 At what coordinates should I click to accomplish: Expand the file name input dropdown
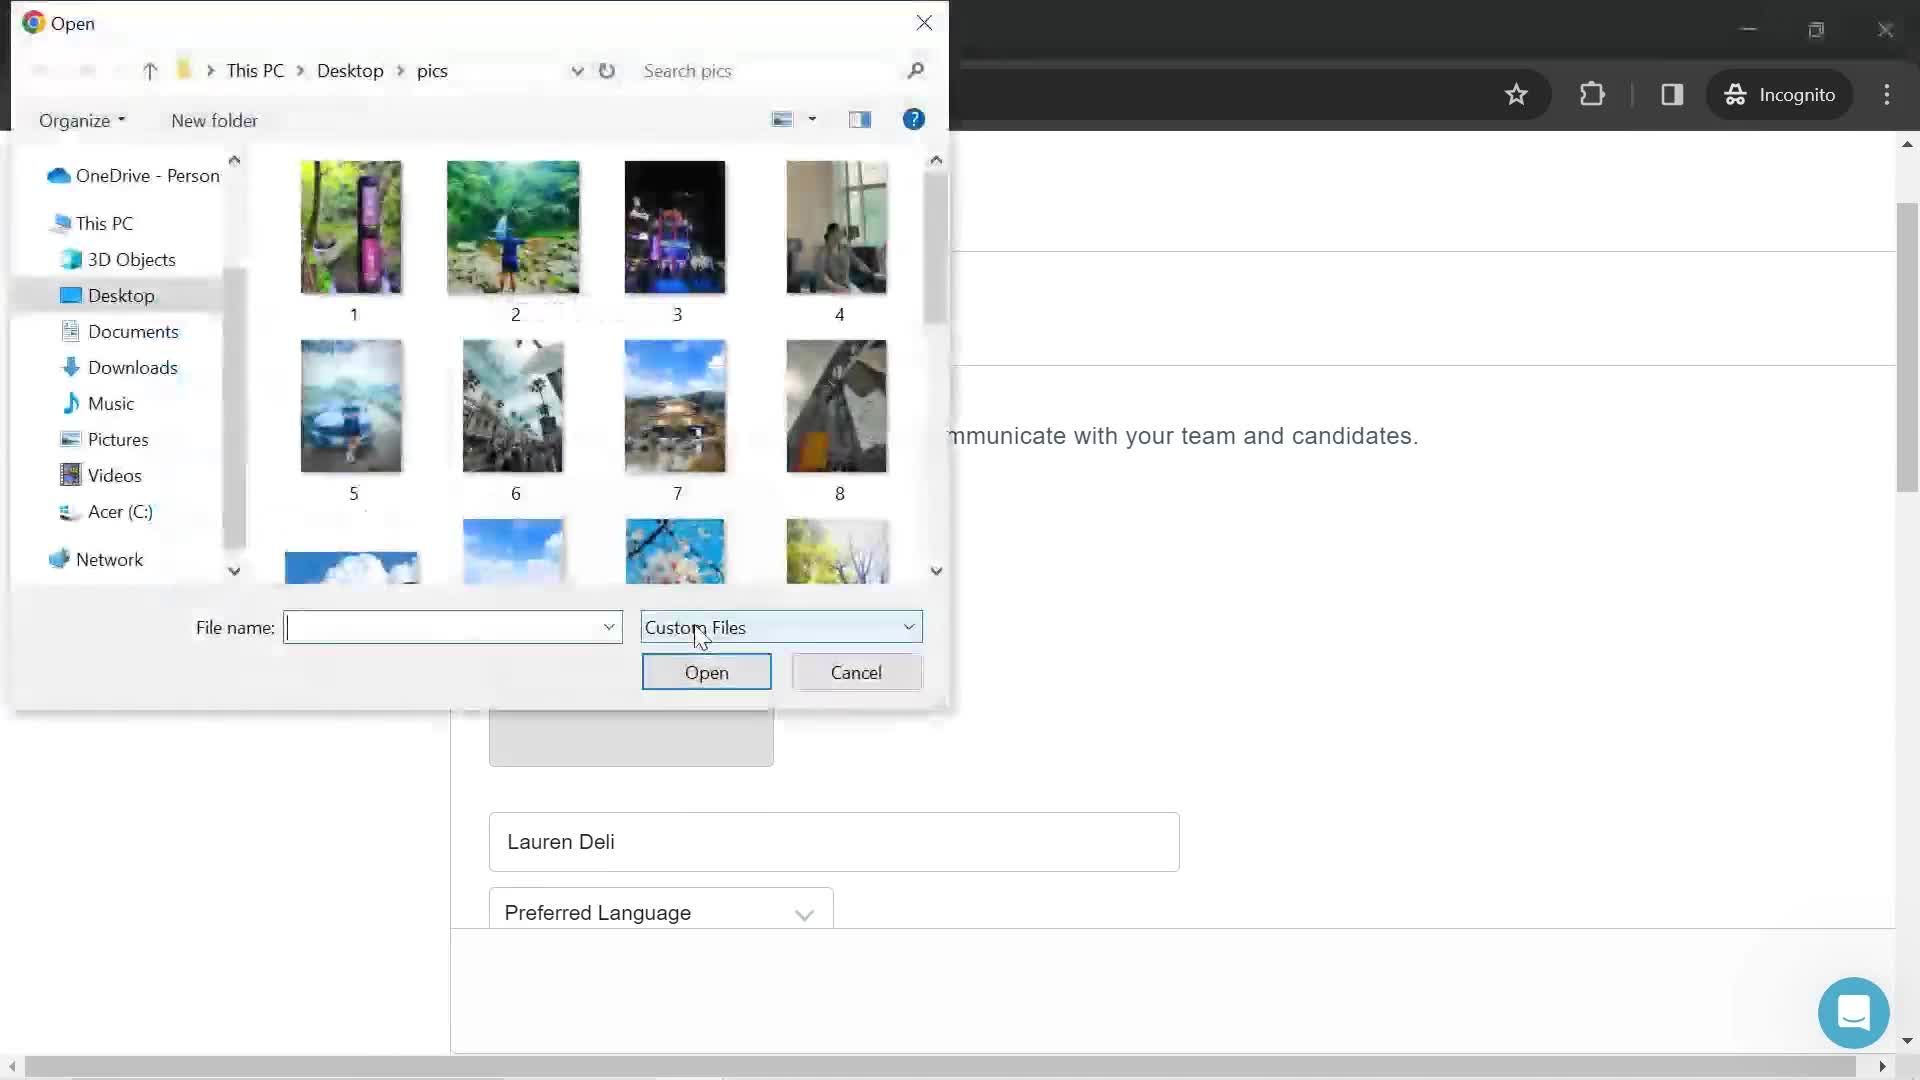tap(609, 626)
